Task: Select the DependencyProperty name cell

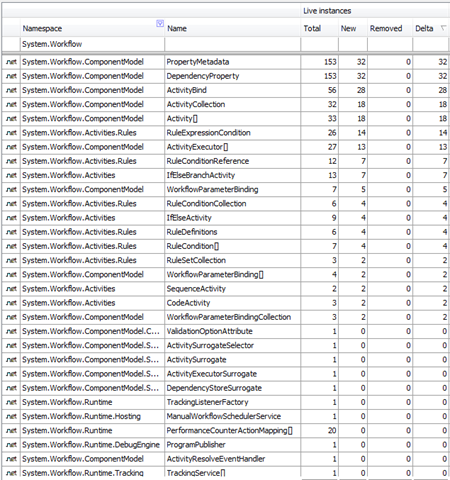Action: coord(233,76)
